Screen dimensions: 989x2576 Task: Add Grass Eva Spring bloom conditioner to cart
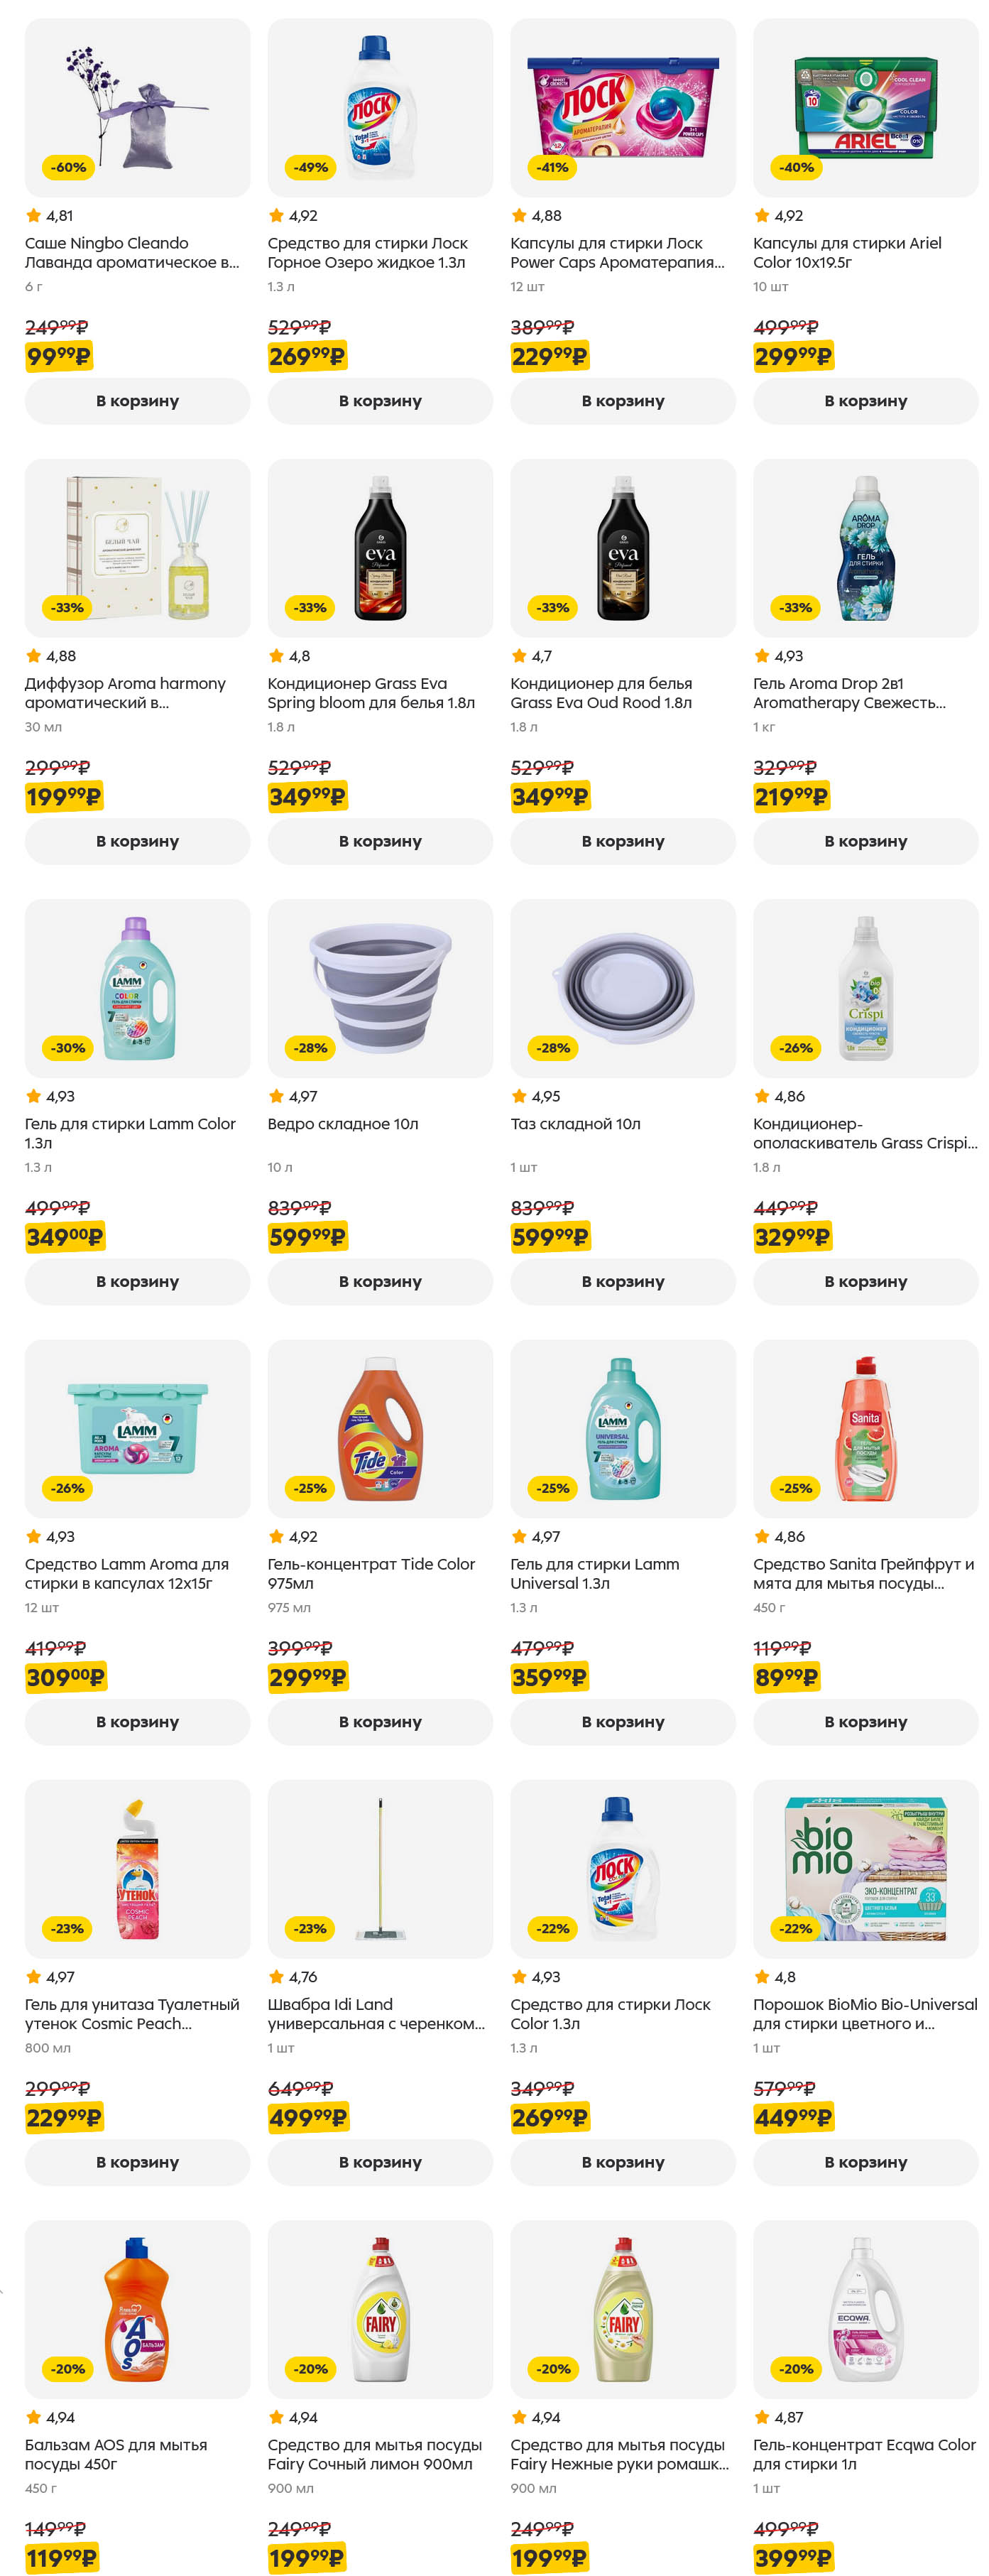coord(380,841)
